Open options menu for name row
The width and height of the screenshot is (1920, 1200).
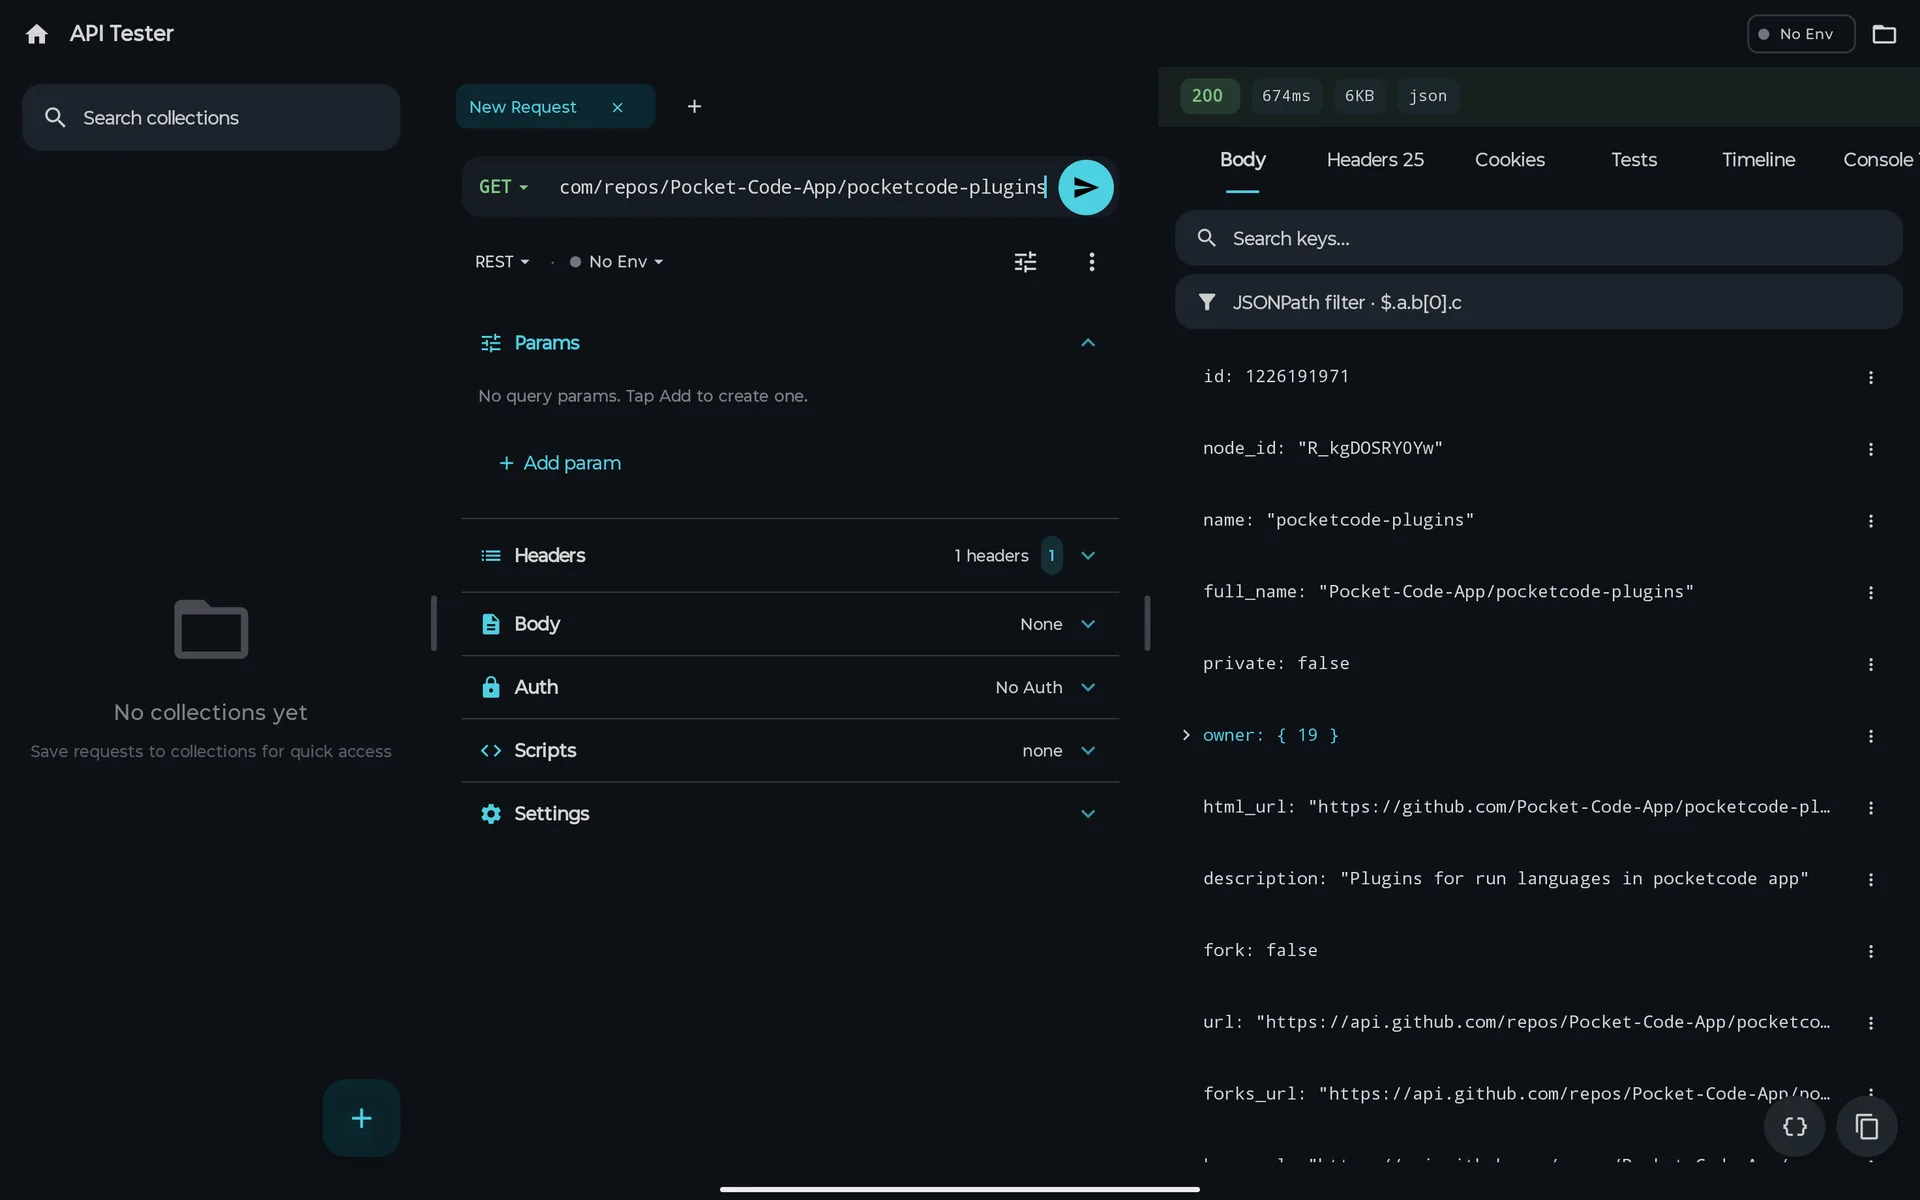pyautogui.click(x=1870, y=522)
